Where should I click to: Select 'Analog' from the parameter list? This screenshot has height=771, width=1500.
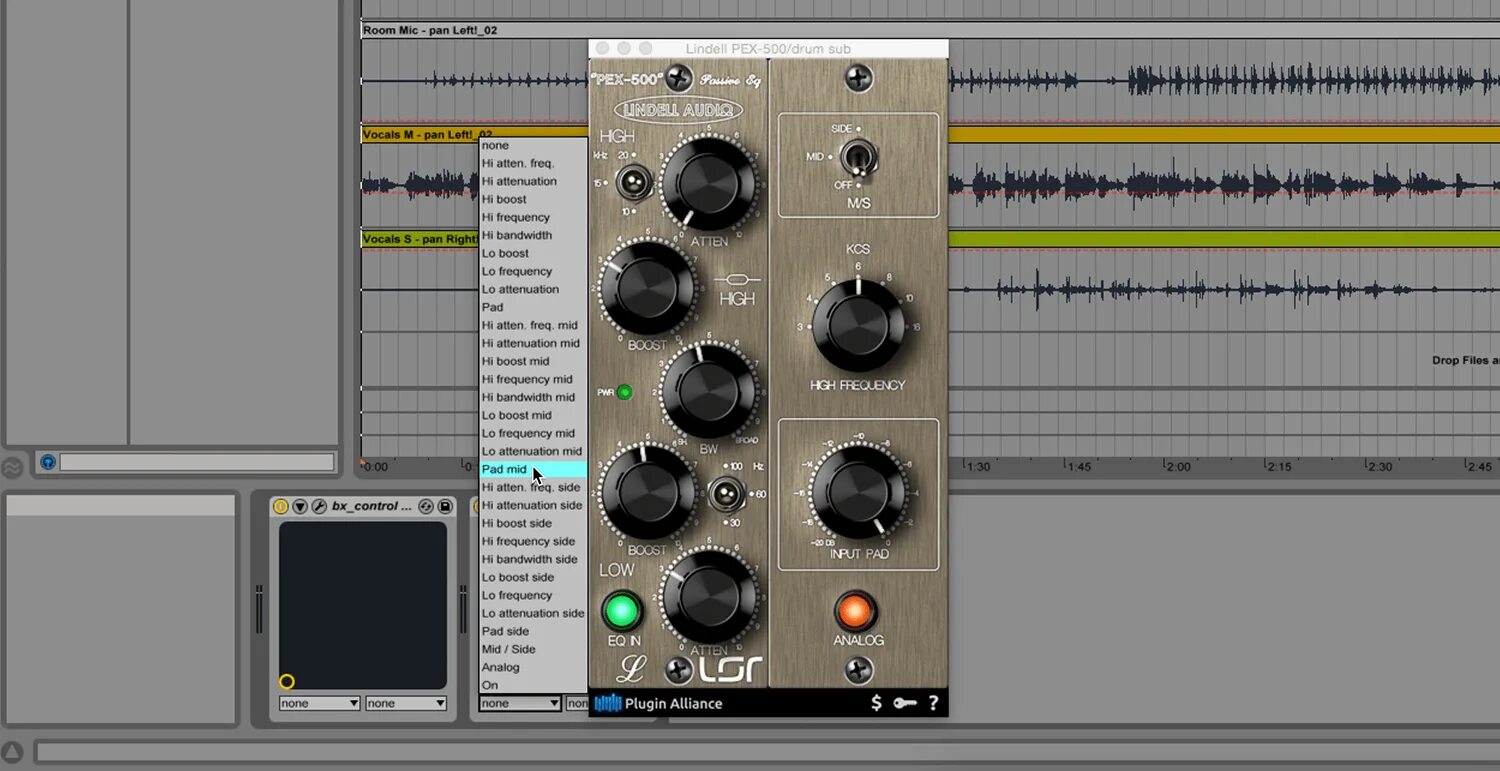point(533,667)
